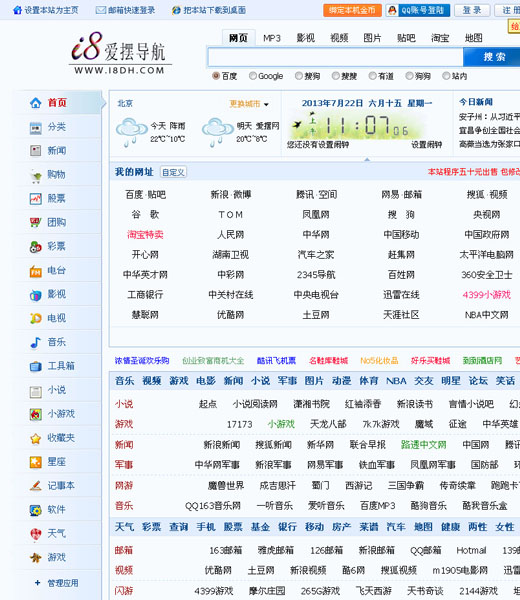This screenshot has height=600, width=520.
Task: Open the 游戏 games icon in sidebar
Action: click(x=36, y=558)
